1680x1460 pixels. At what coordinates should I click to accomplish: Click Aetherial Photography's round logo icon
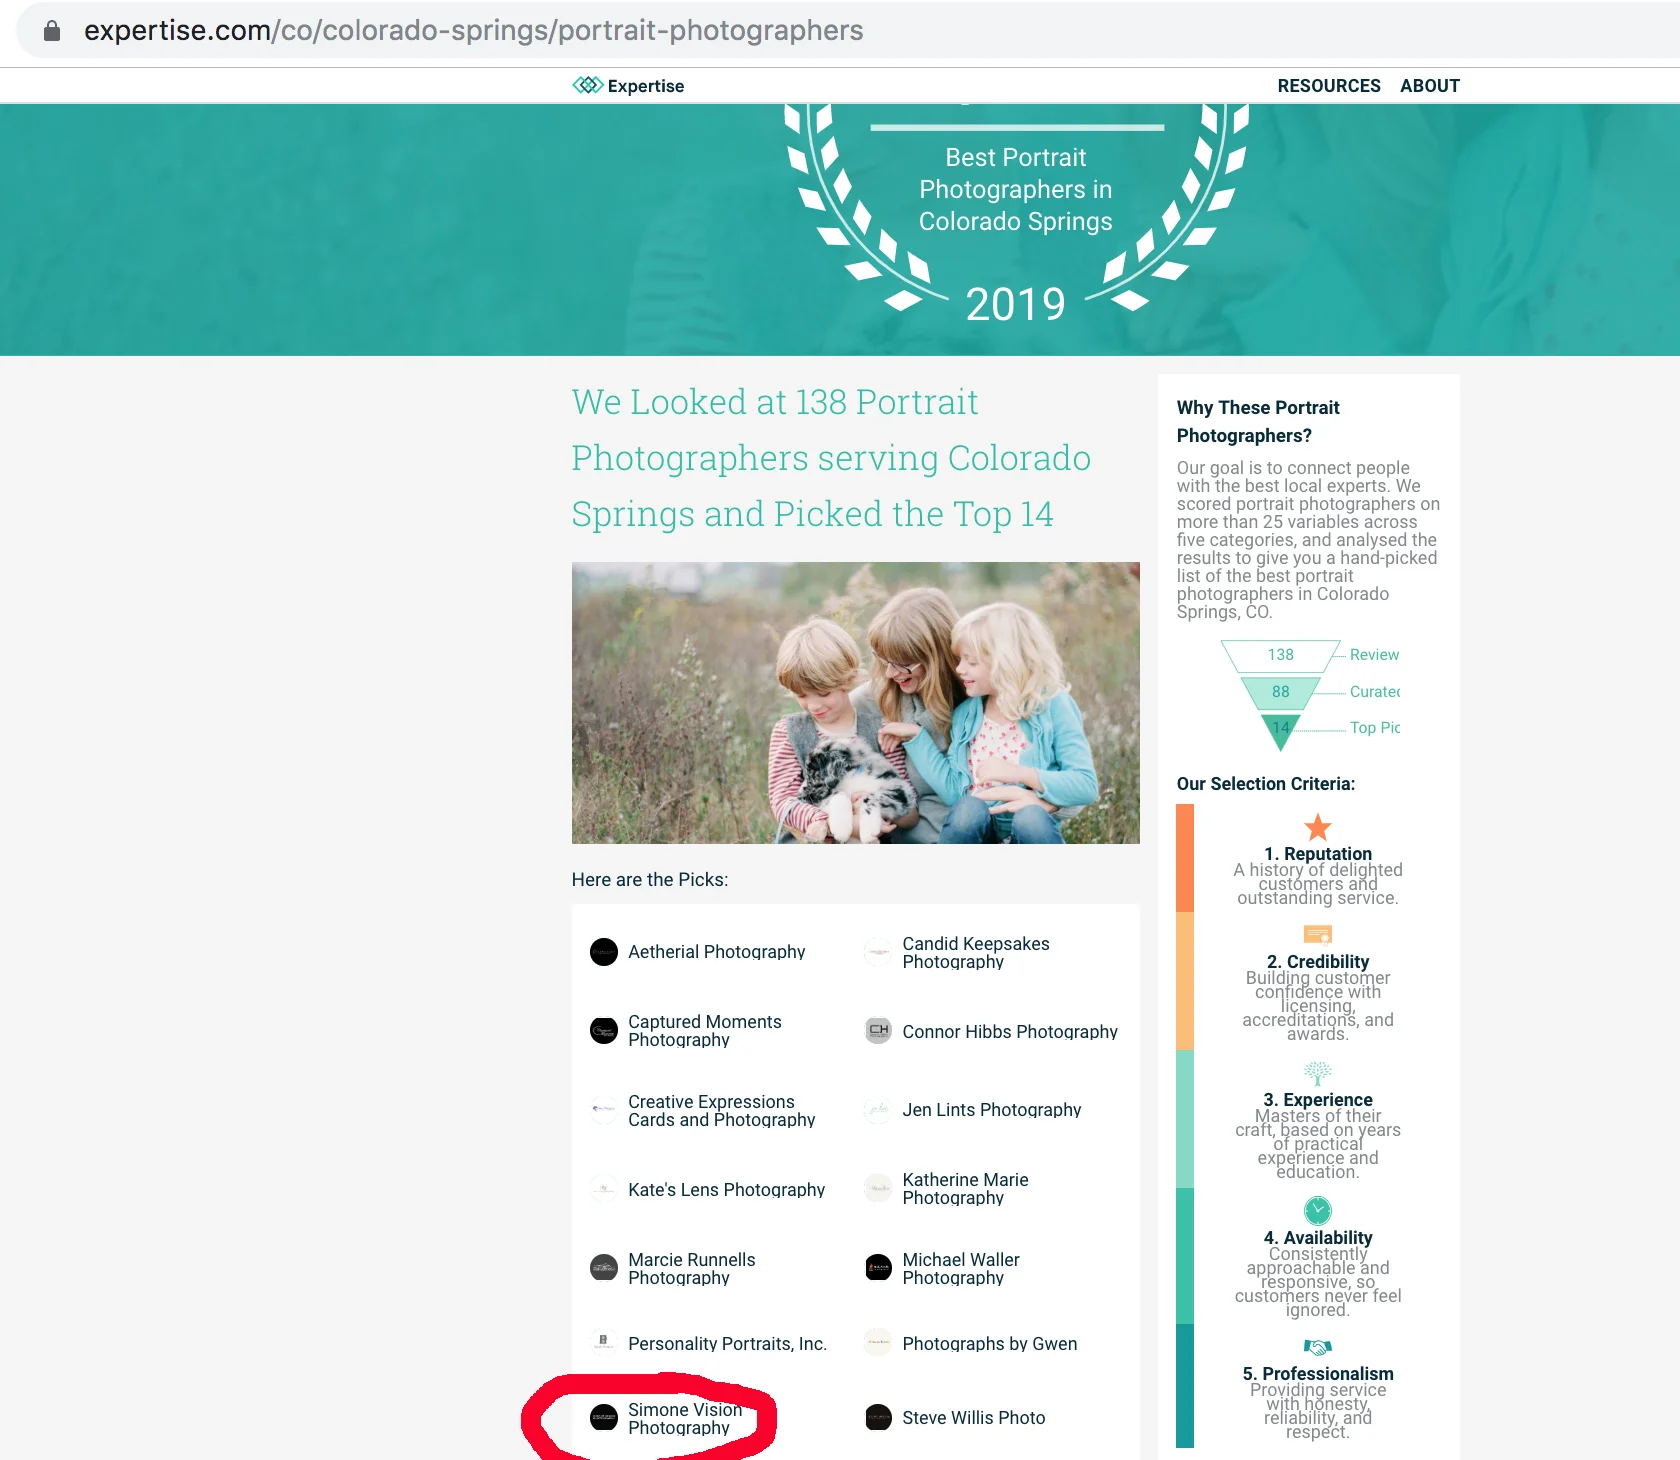coord(604,952)
